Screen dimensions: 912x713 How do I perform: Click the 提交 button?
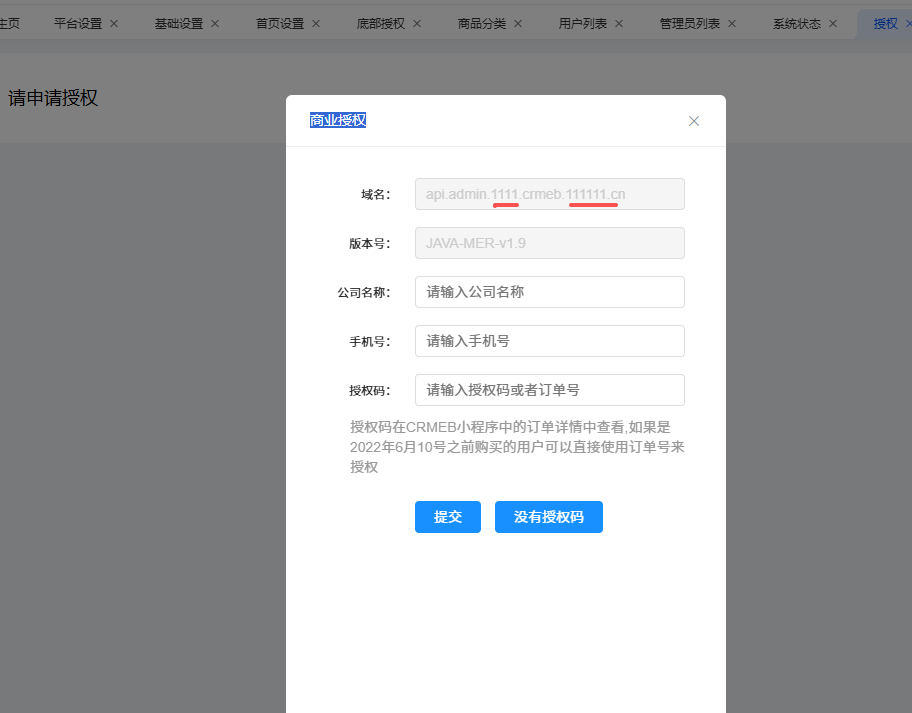tap(448, 517)
